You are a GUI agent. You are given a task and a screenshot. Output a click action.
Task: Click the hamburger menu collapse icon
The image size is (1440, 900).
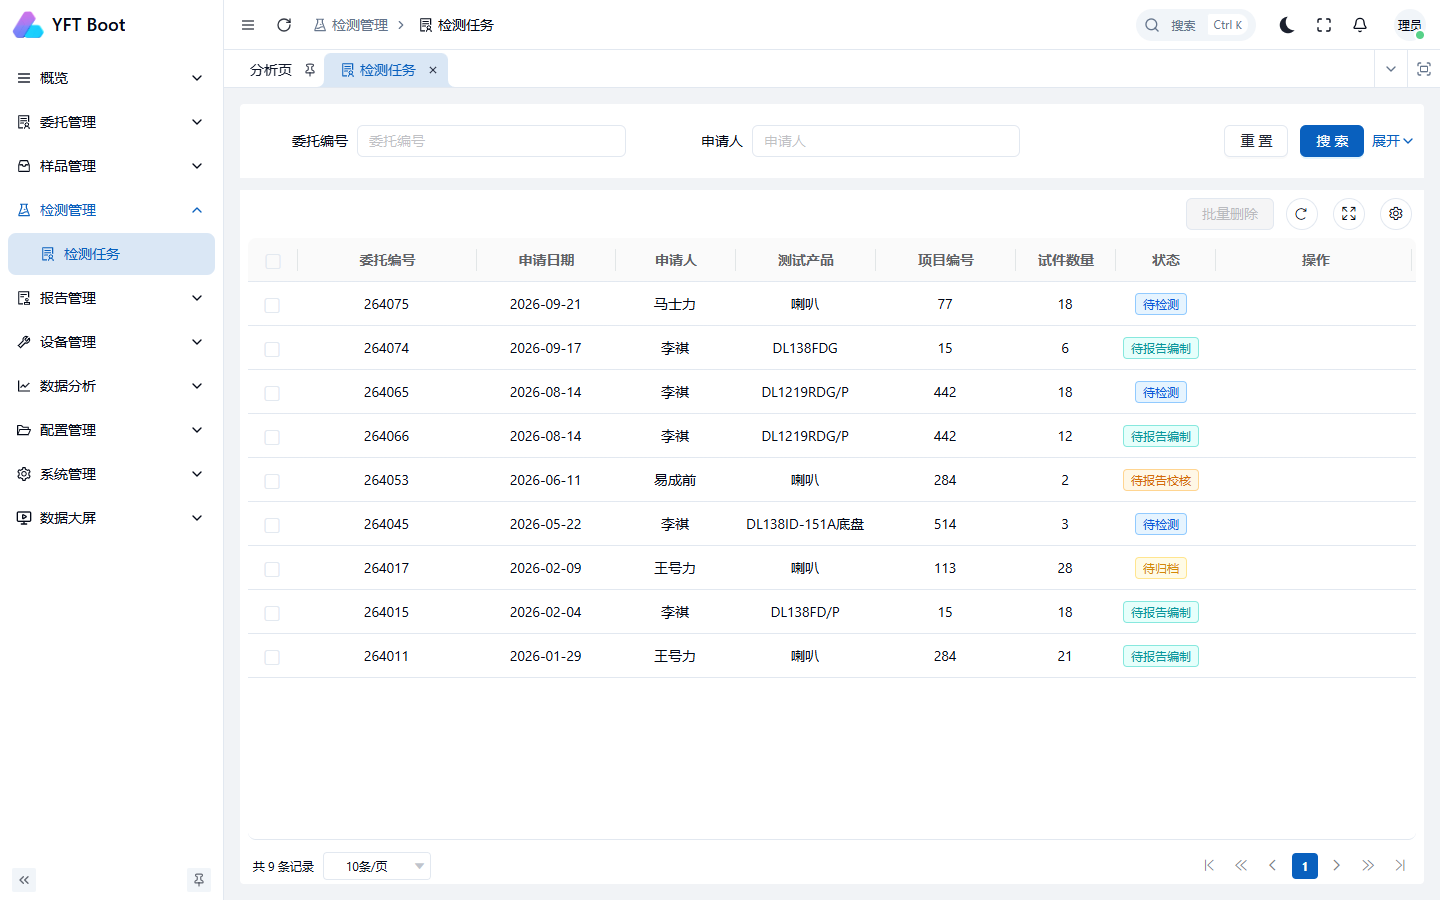coord(248,25)
